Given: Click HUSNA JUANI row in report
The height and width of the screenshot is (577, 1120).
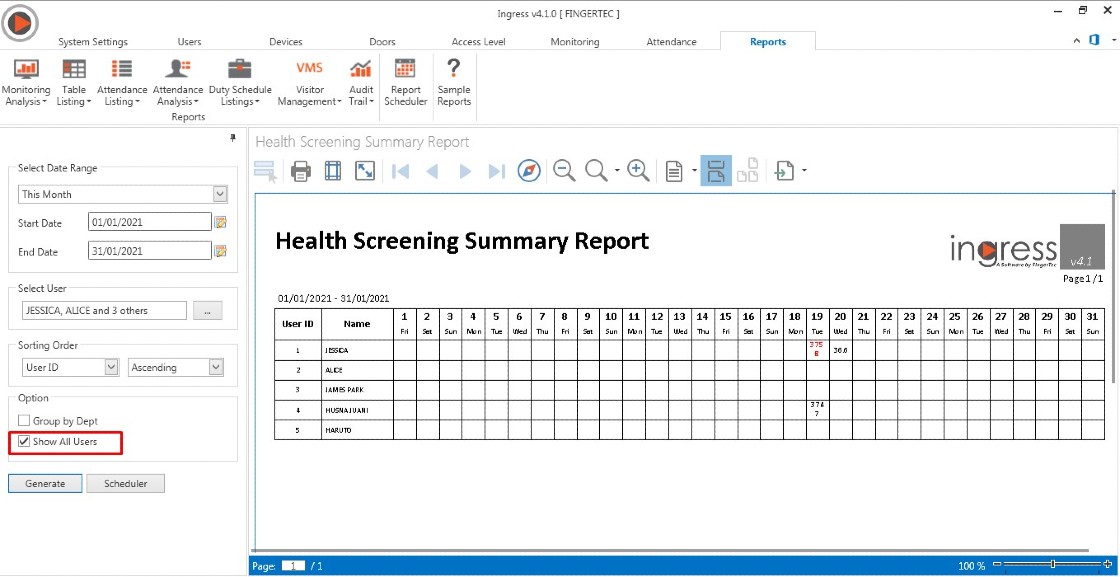Looking at the screenshot, I should 689,410.
